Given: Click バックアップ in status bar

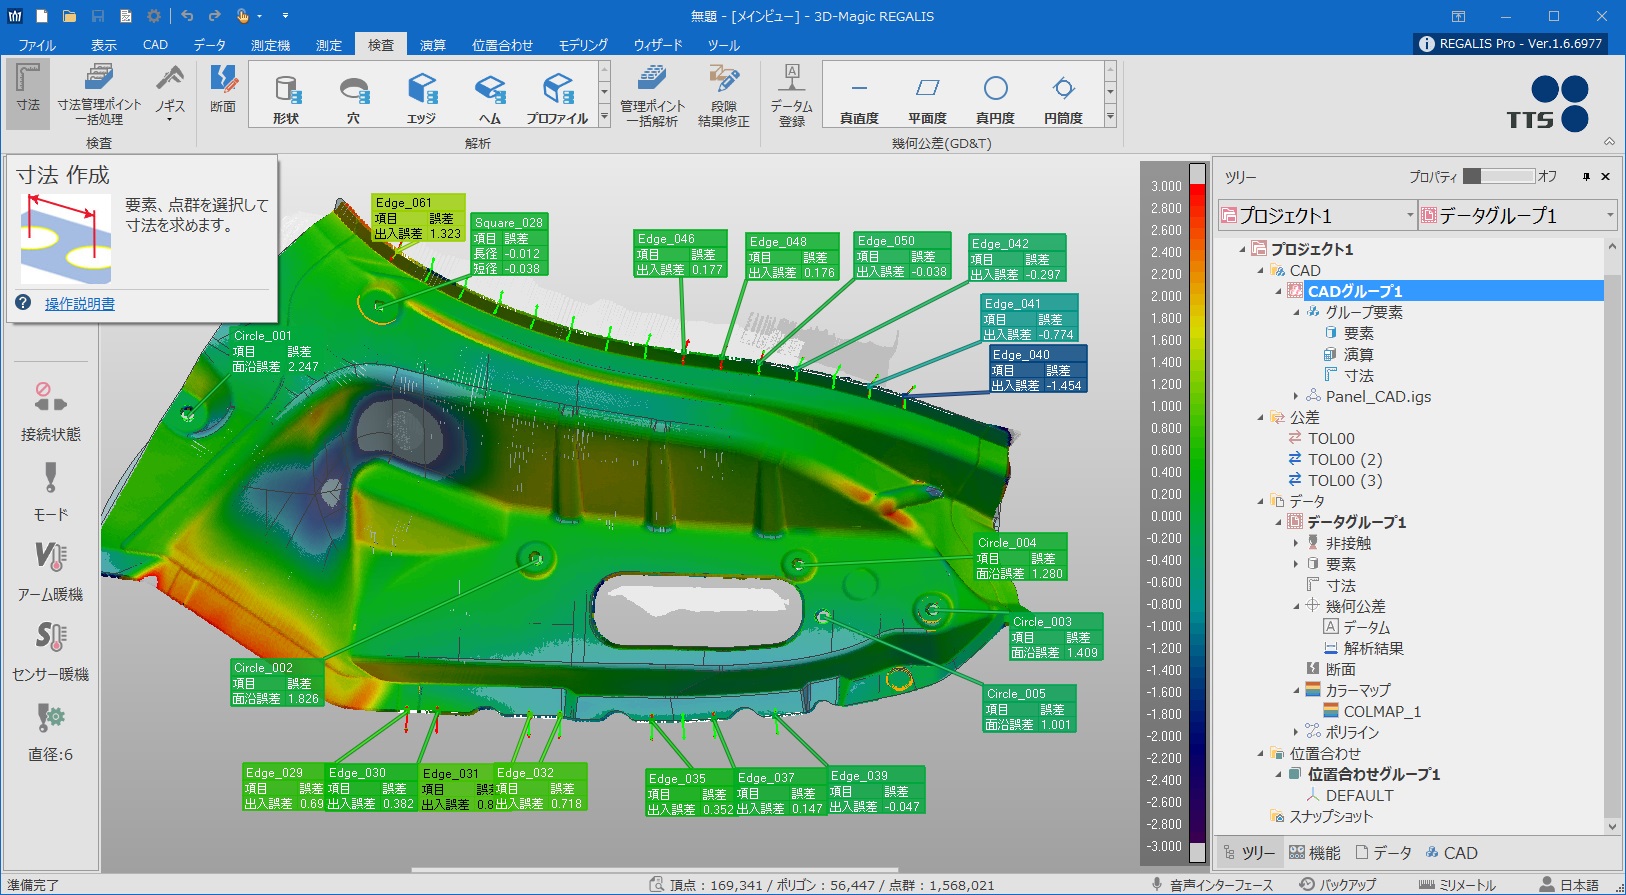Looking at the screenshot, I should (x=1338, y=885).
